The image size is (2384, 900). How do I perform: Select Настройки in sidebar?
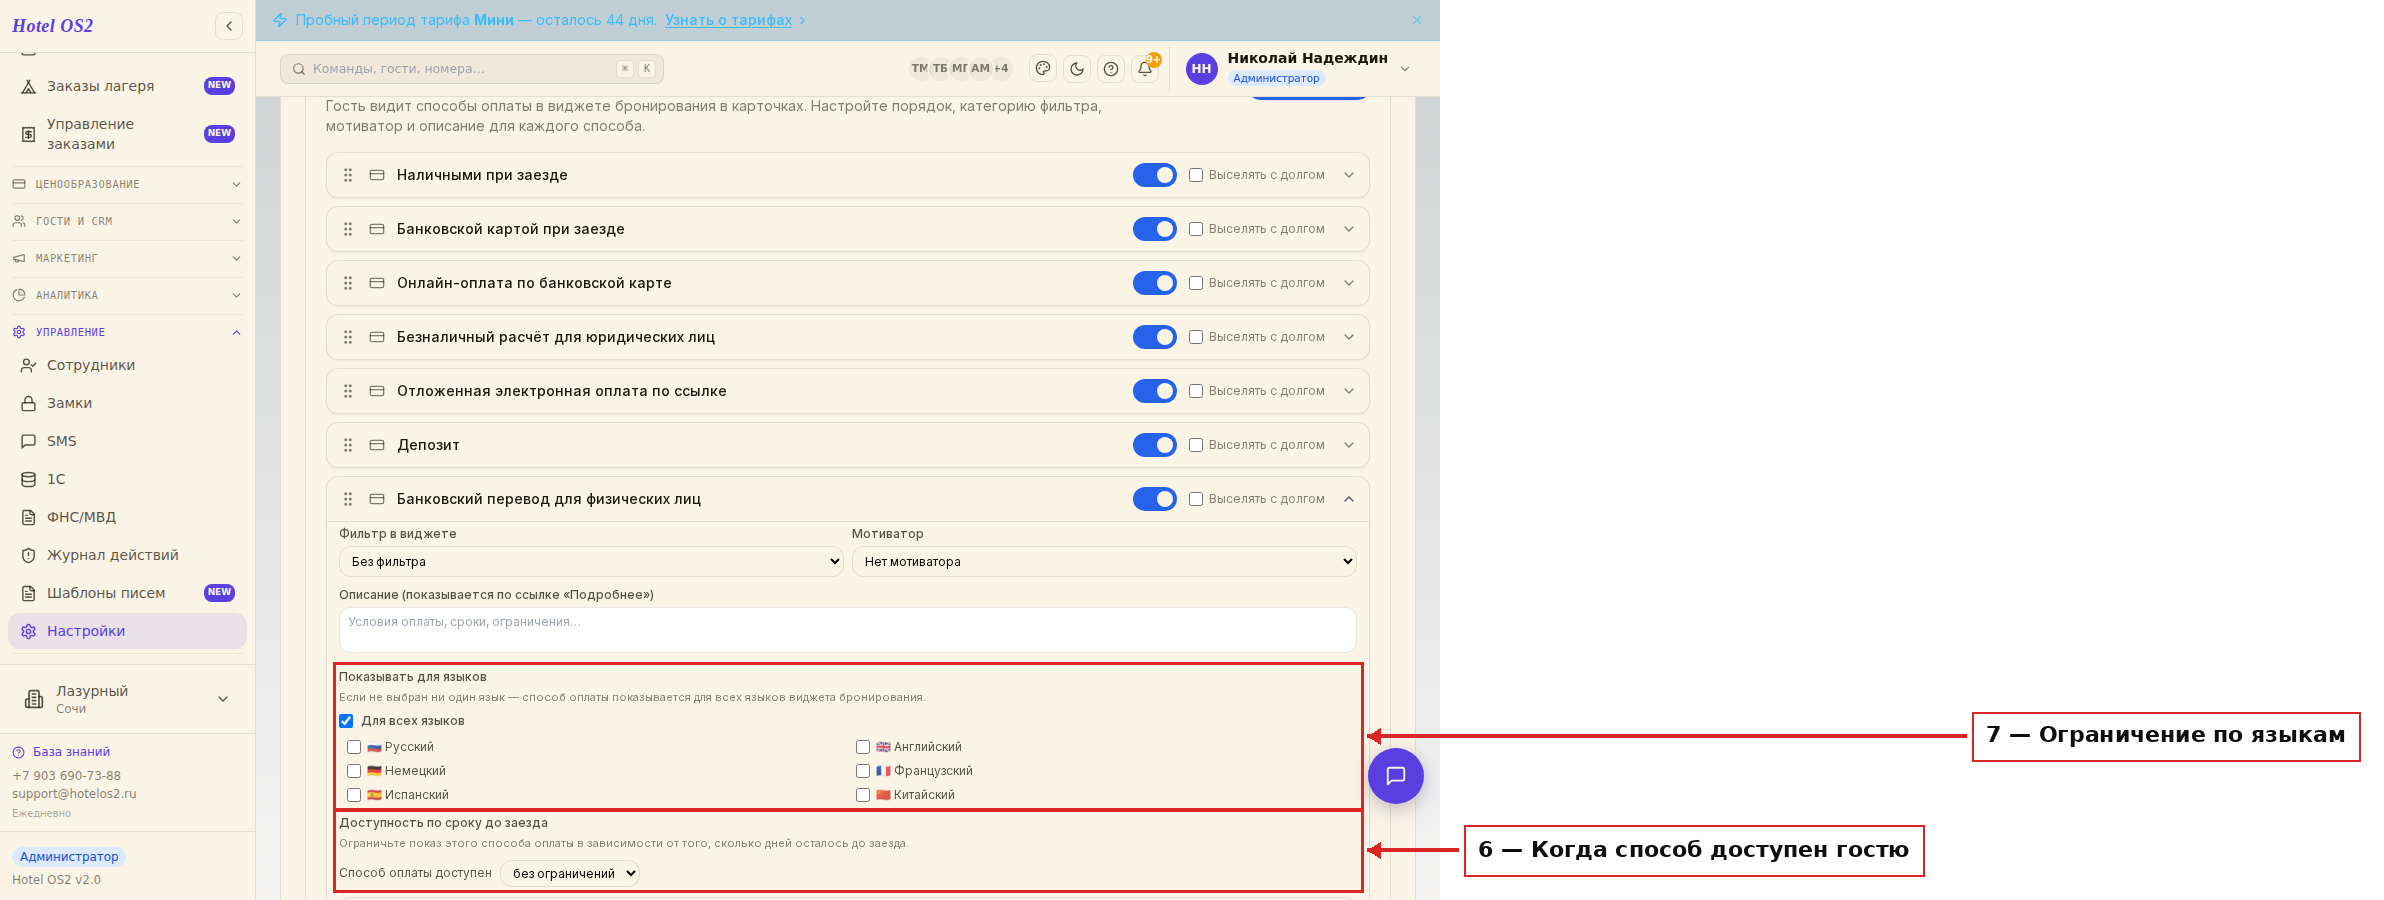tap(127, 631)
